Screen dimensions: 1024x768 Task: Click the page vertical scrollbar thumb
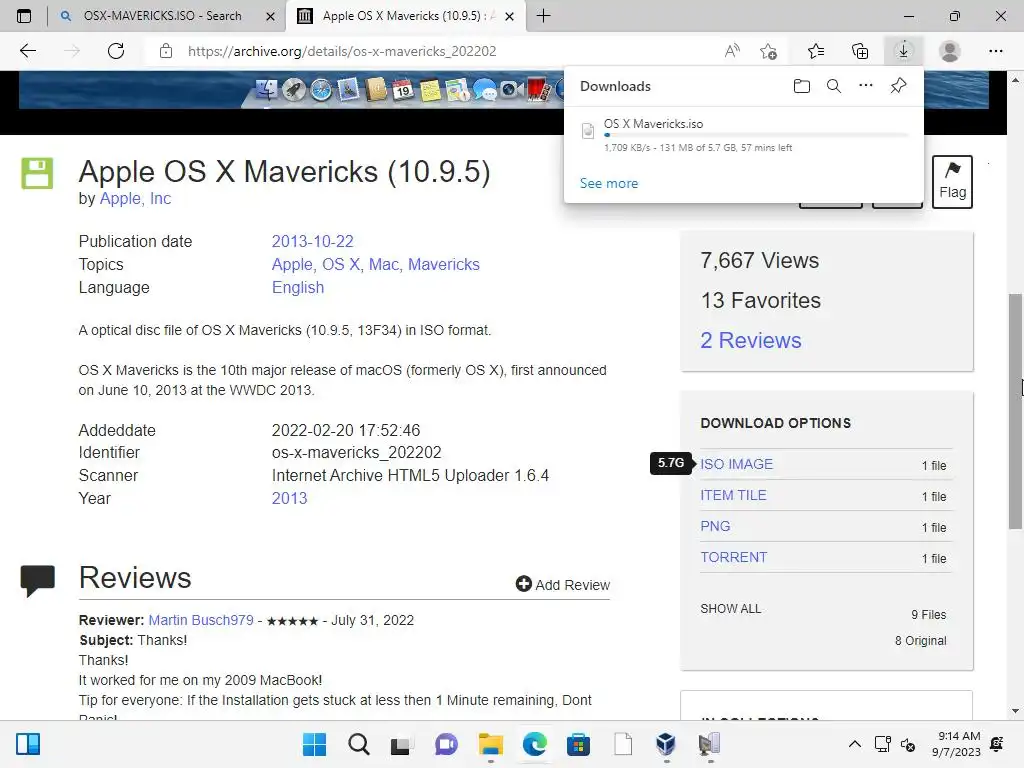tap(1015, 411)
